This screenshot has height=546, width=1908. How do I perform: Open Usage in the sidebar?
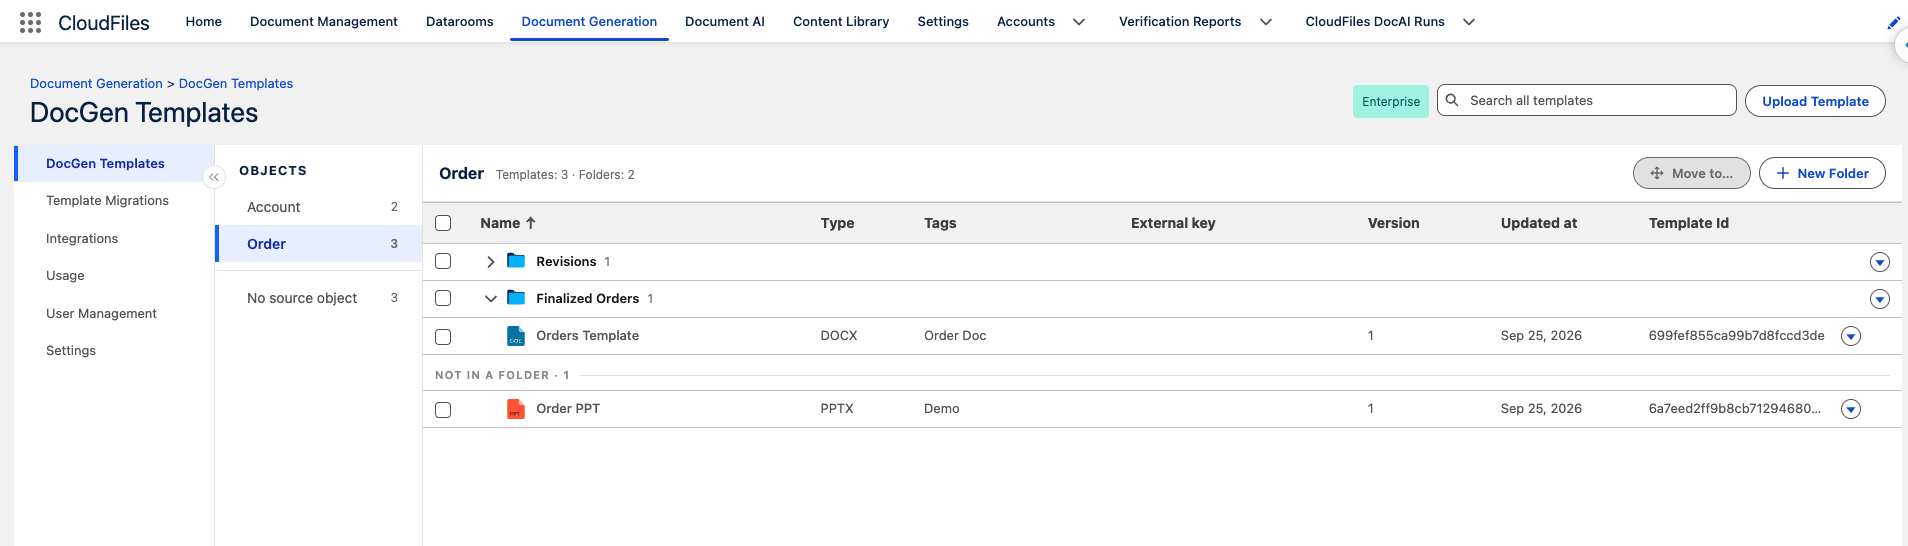(65, 276)
